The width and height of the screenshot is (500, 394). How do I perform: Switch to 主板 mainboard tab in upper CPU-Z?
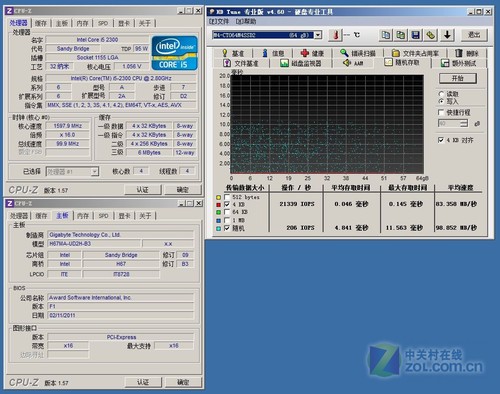click(62, 23)
